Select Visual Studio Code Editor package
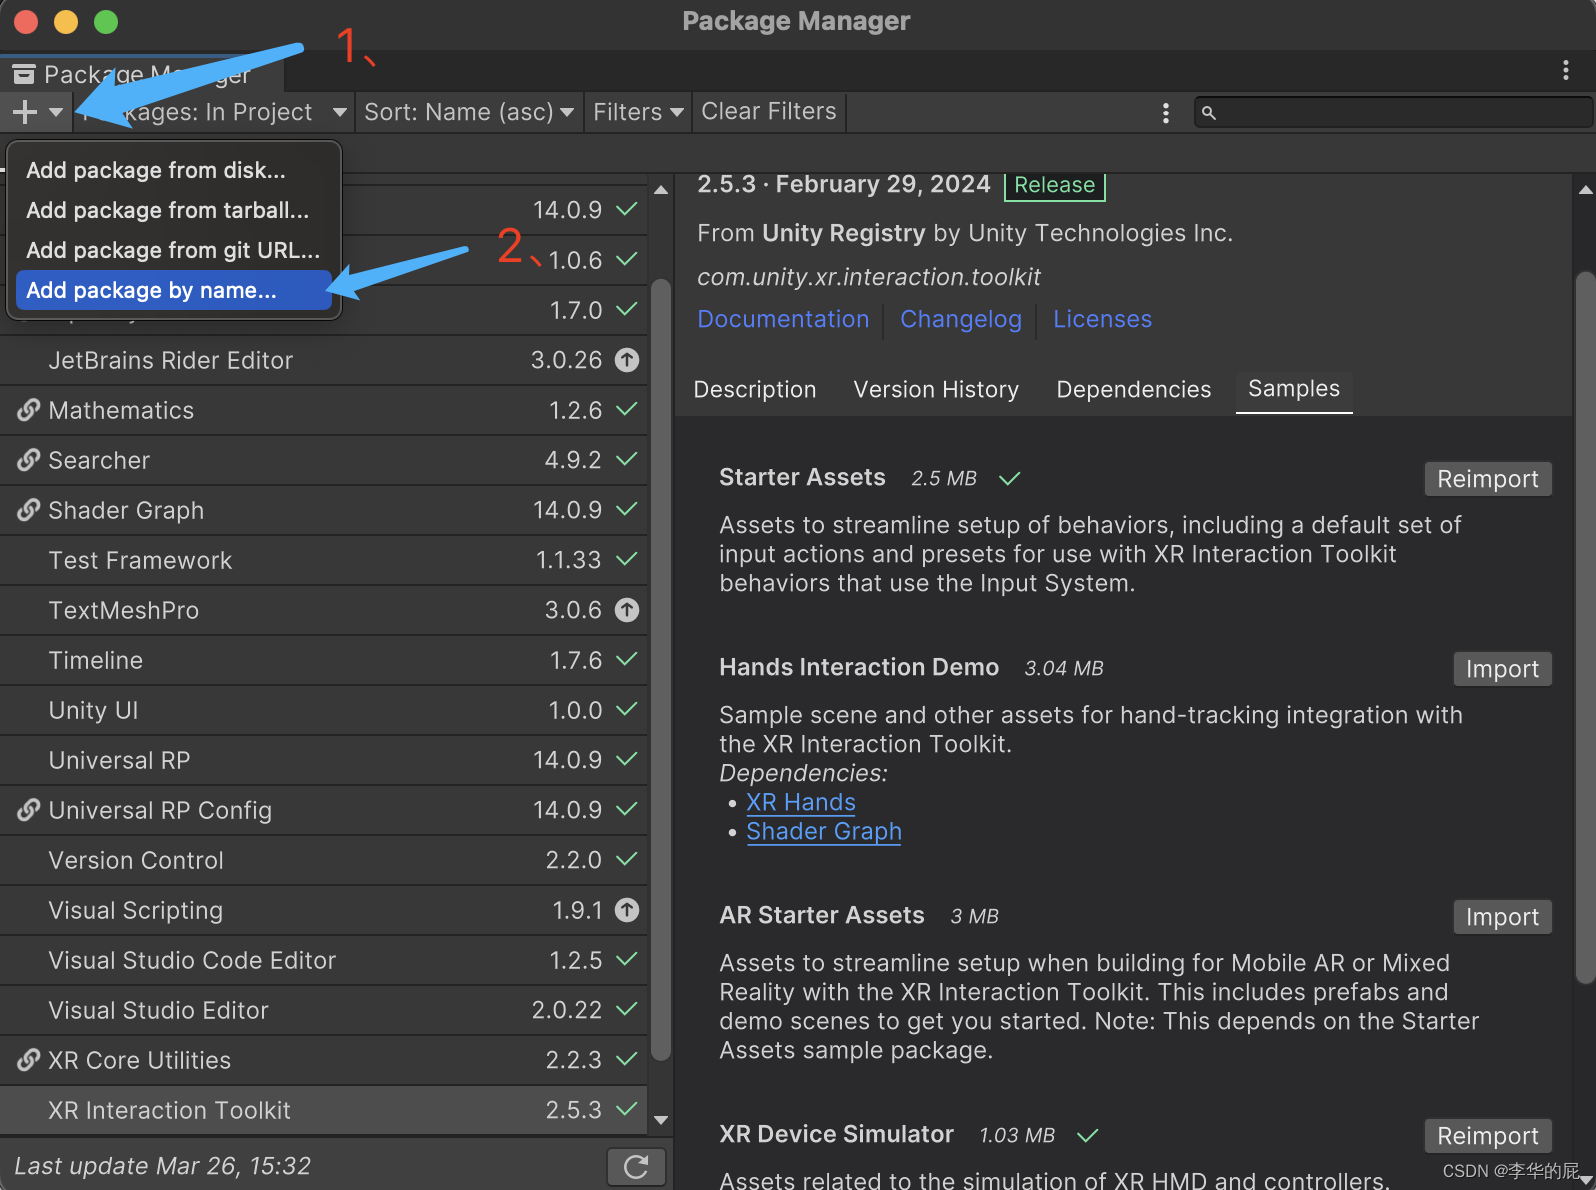1596x1190 pixels. tap(324, 960)
